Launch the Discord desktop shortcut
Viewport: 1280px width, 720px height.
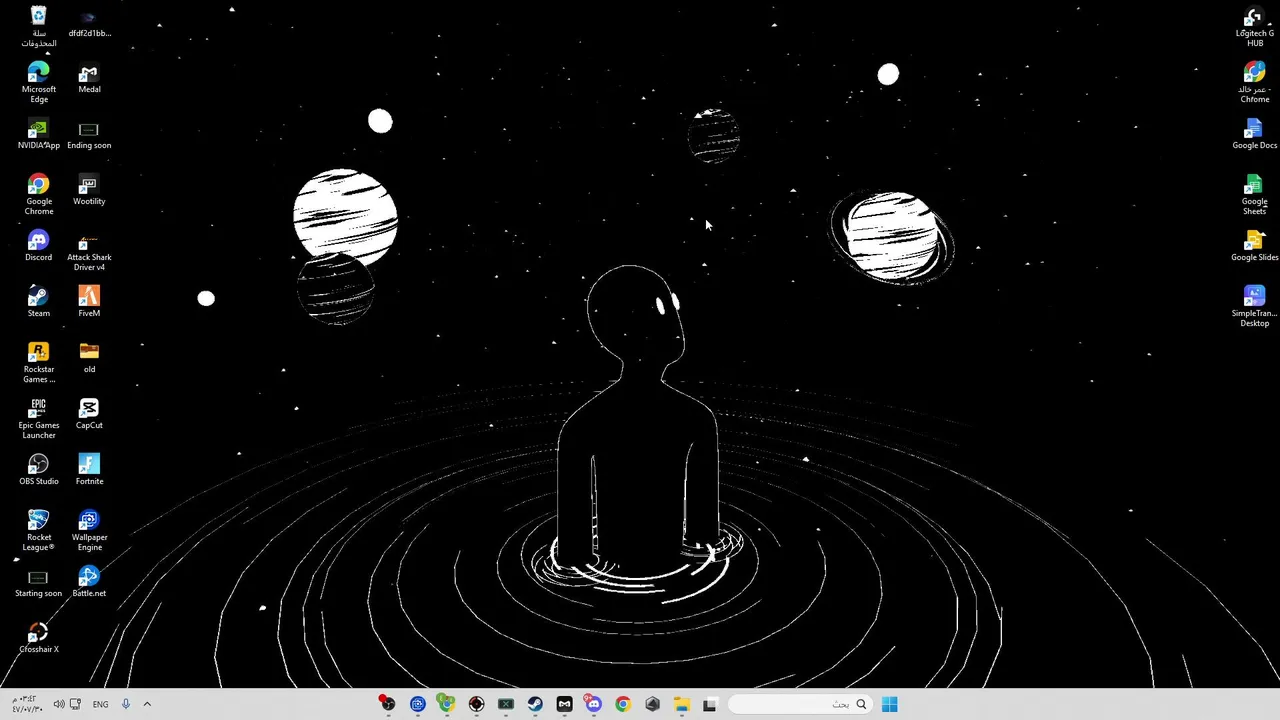point(38,247)
